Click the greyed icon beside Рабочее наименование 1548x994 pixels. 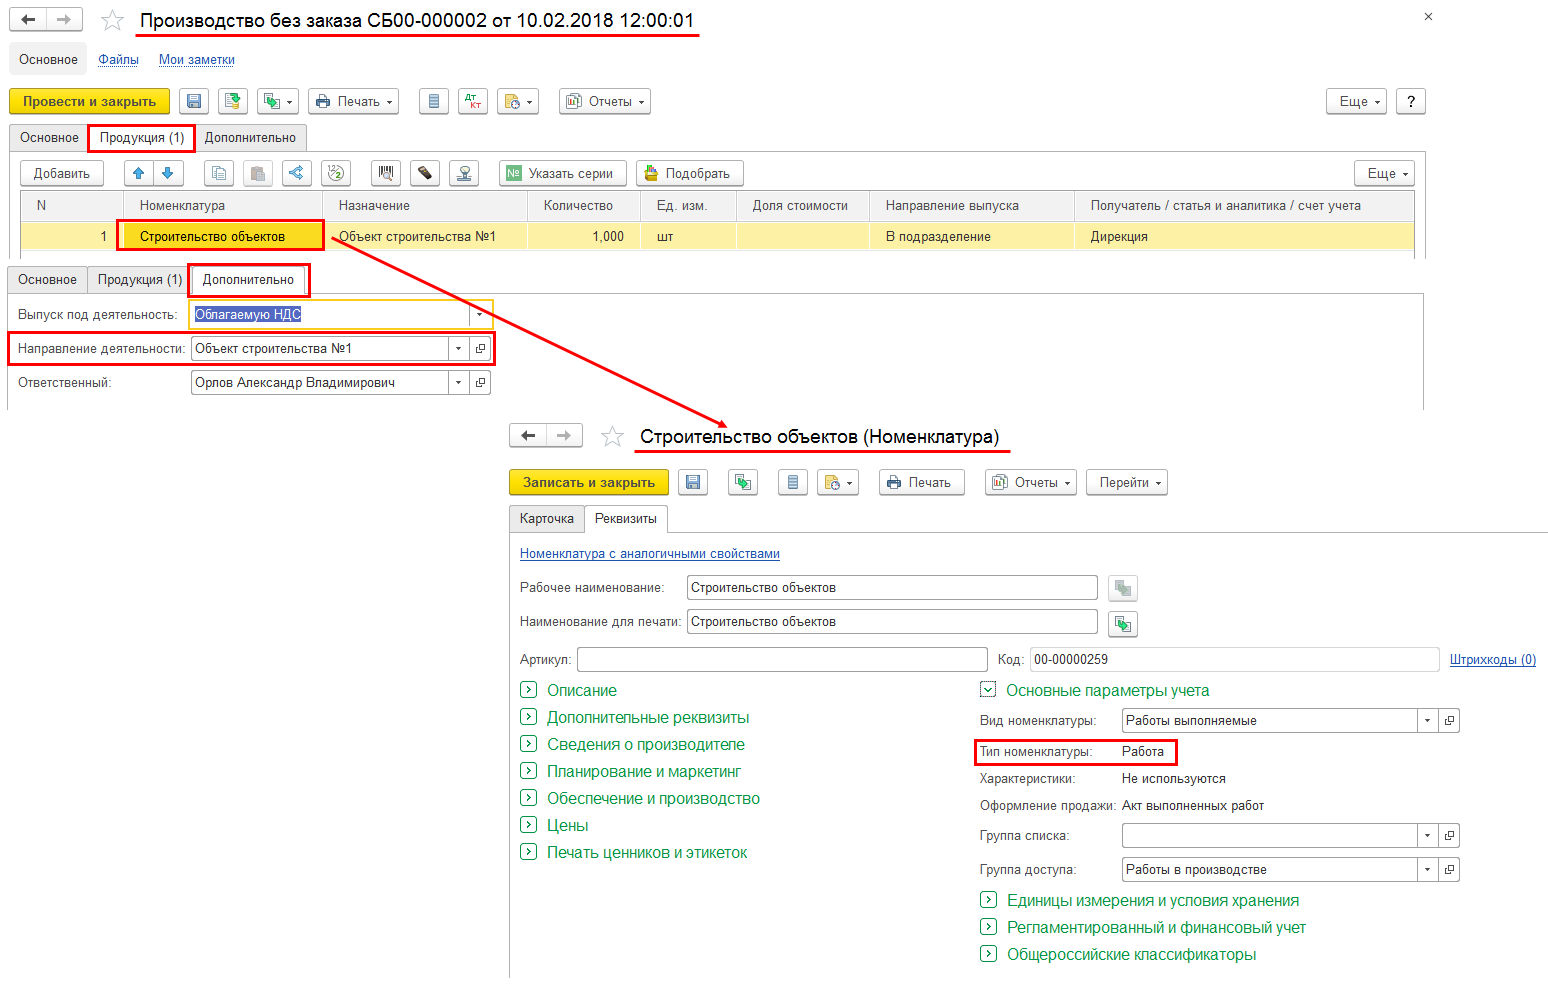(x=1123, y=588)
